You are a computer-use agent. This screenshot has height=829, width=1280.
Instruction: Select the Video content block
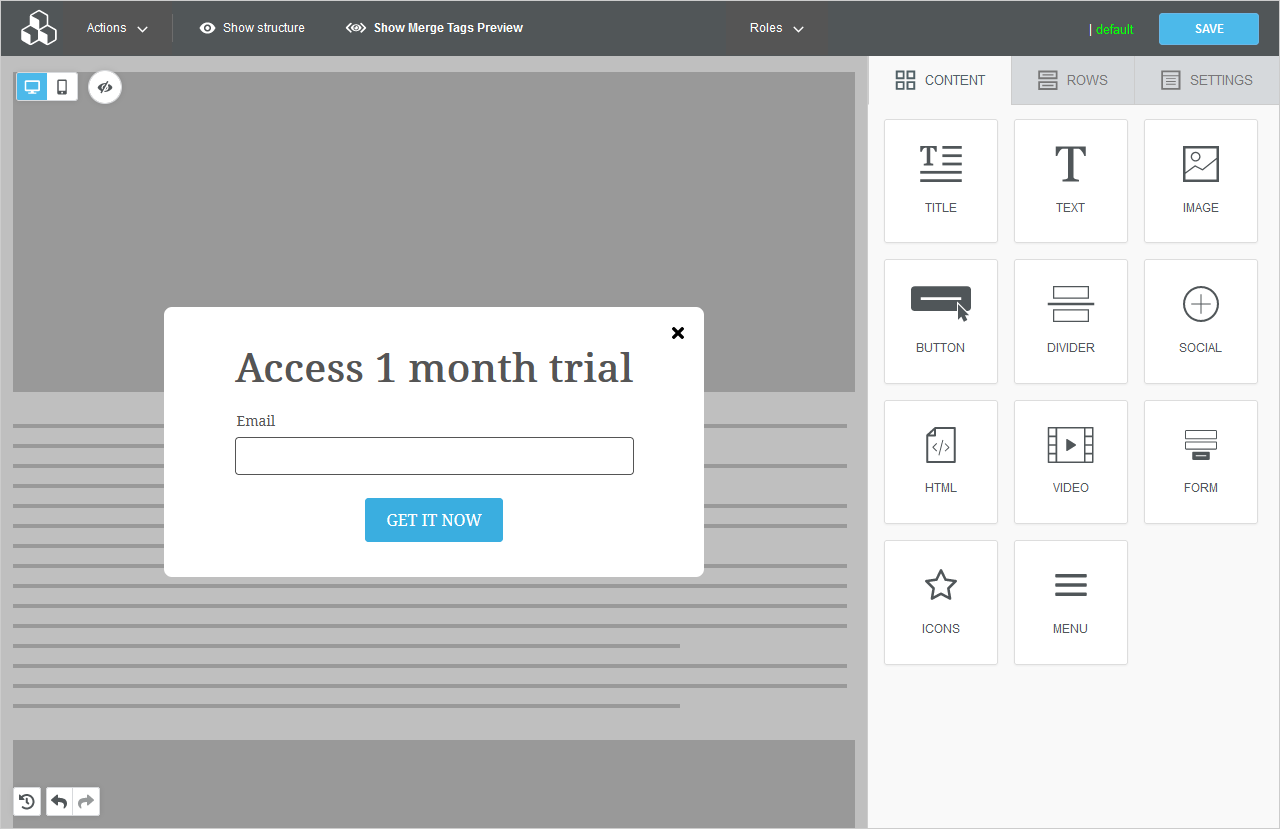pos(1070,461)
